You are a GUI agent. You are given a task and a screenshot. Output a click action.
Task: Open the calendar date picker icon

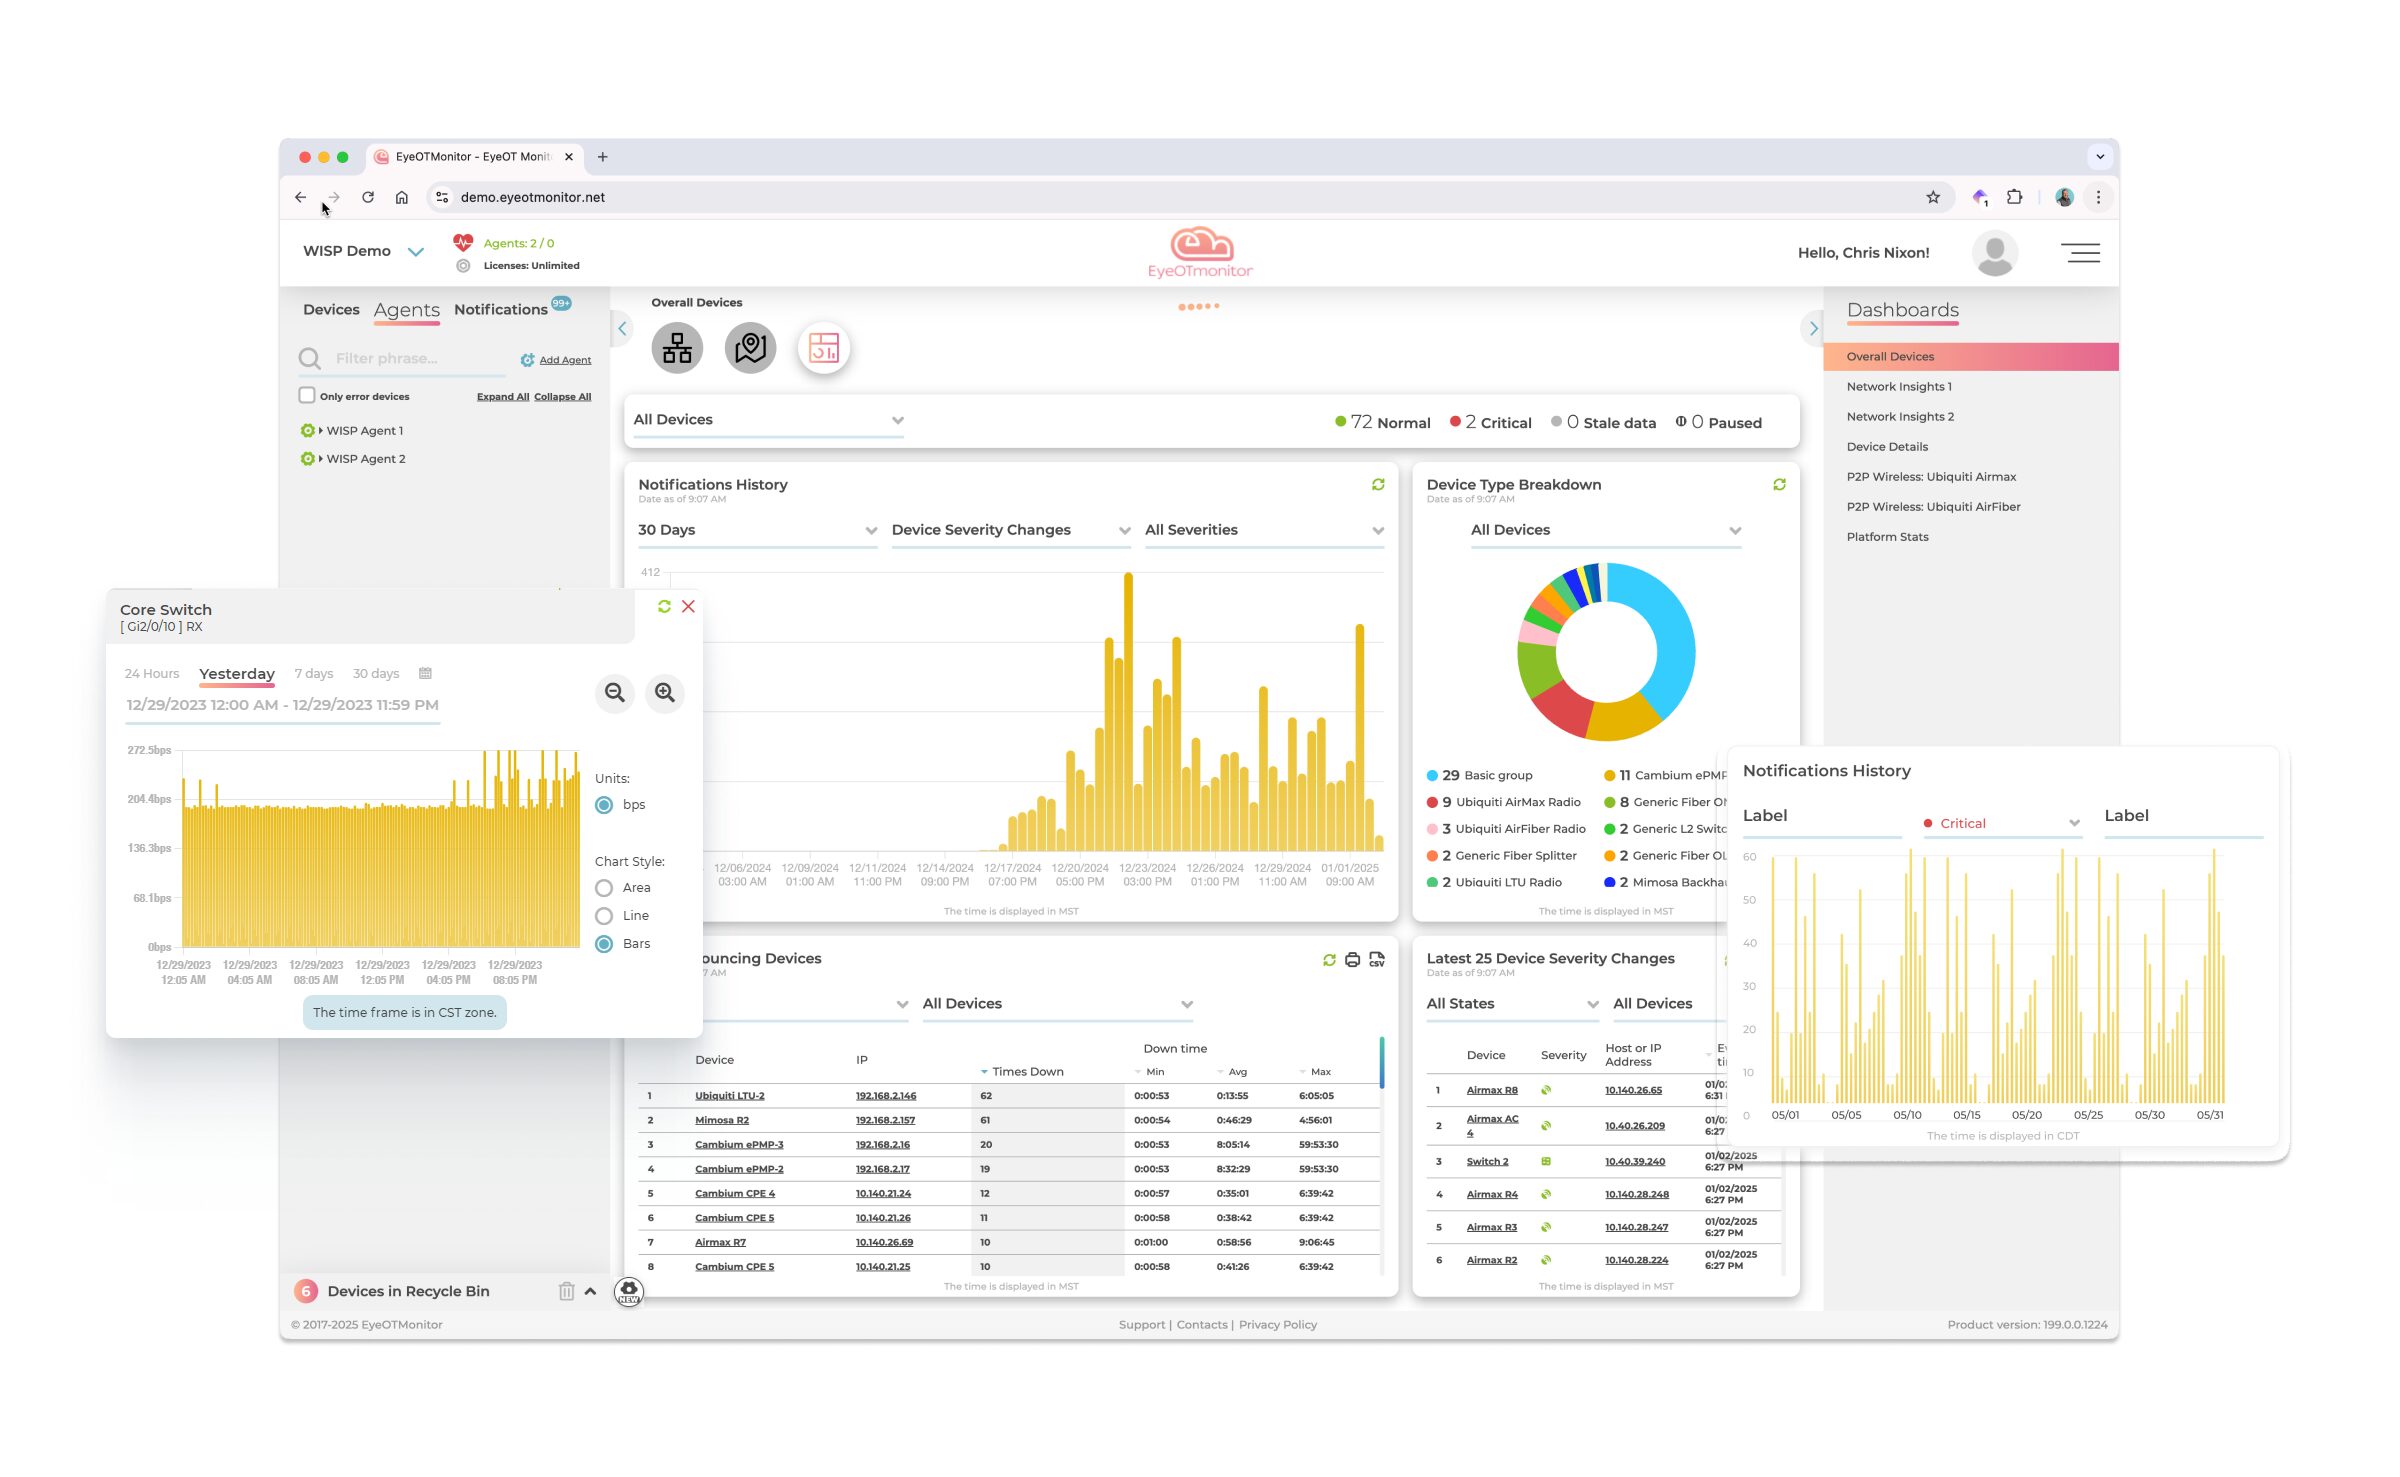click(425, 674)
